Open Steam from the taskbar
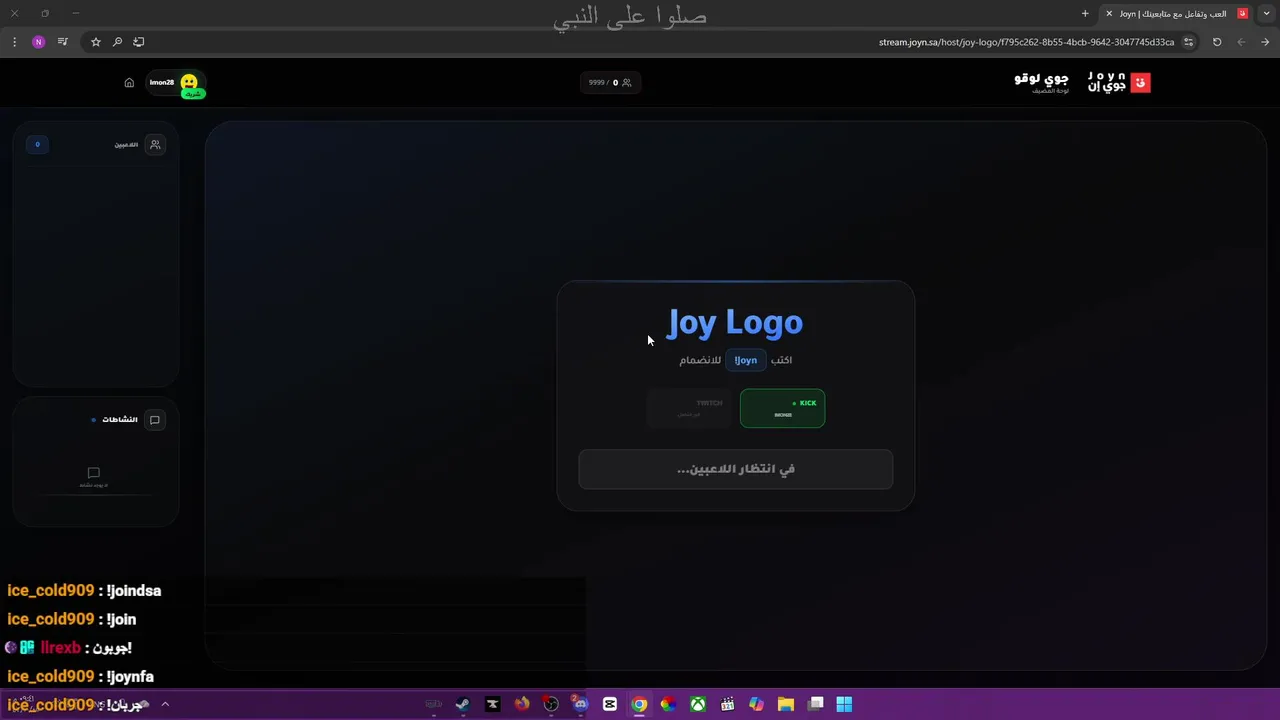1280x720 pixels. (x=463, y=704)
